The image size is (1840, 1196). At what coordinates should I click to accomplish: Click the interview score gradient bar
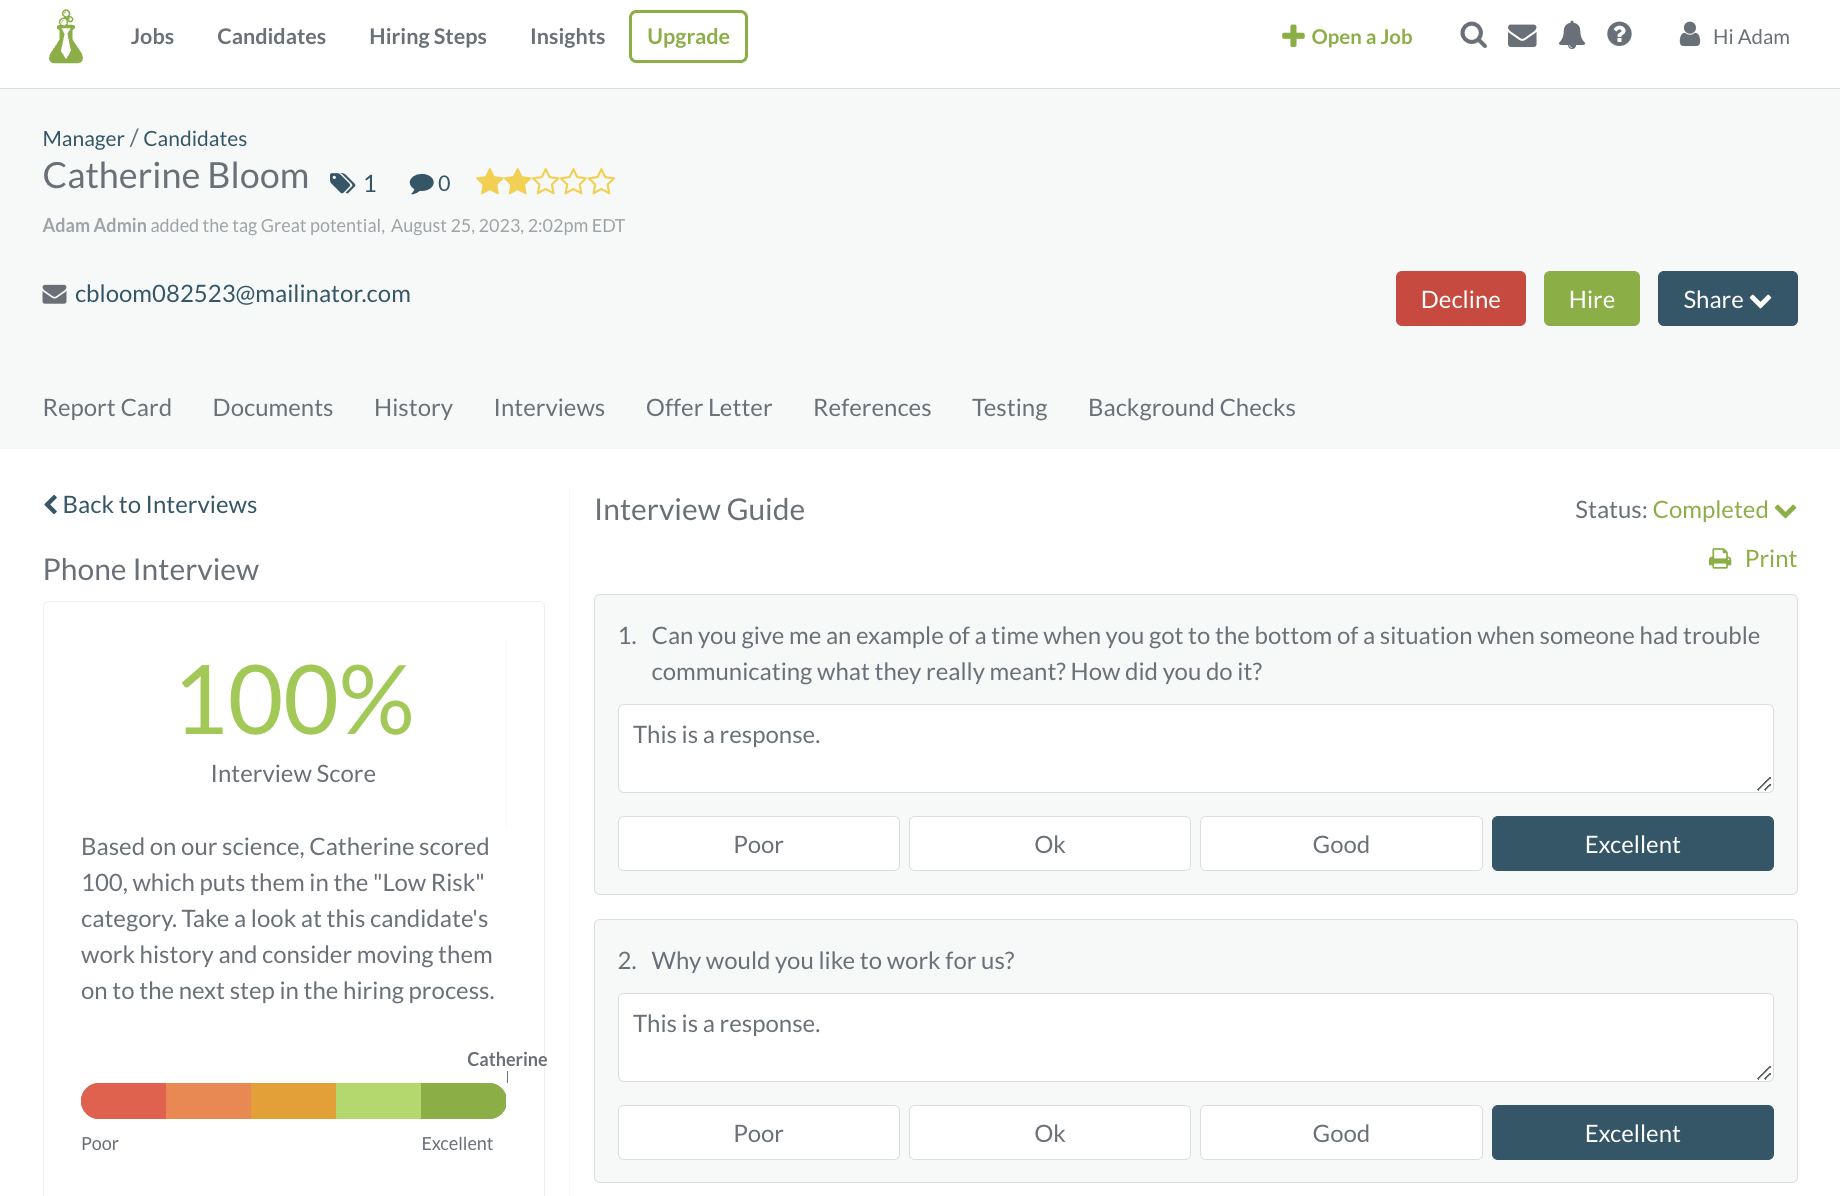pos(293,1101)
